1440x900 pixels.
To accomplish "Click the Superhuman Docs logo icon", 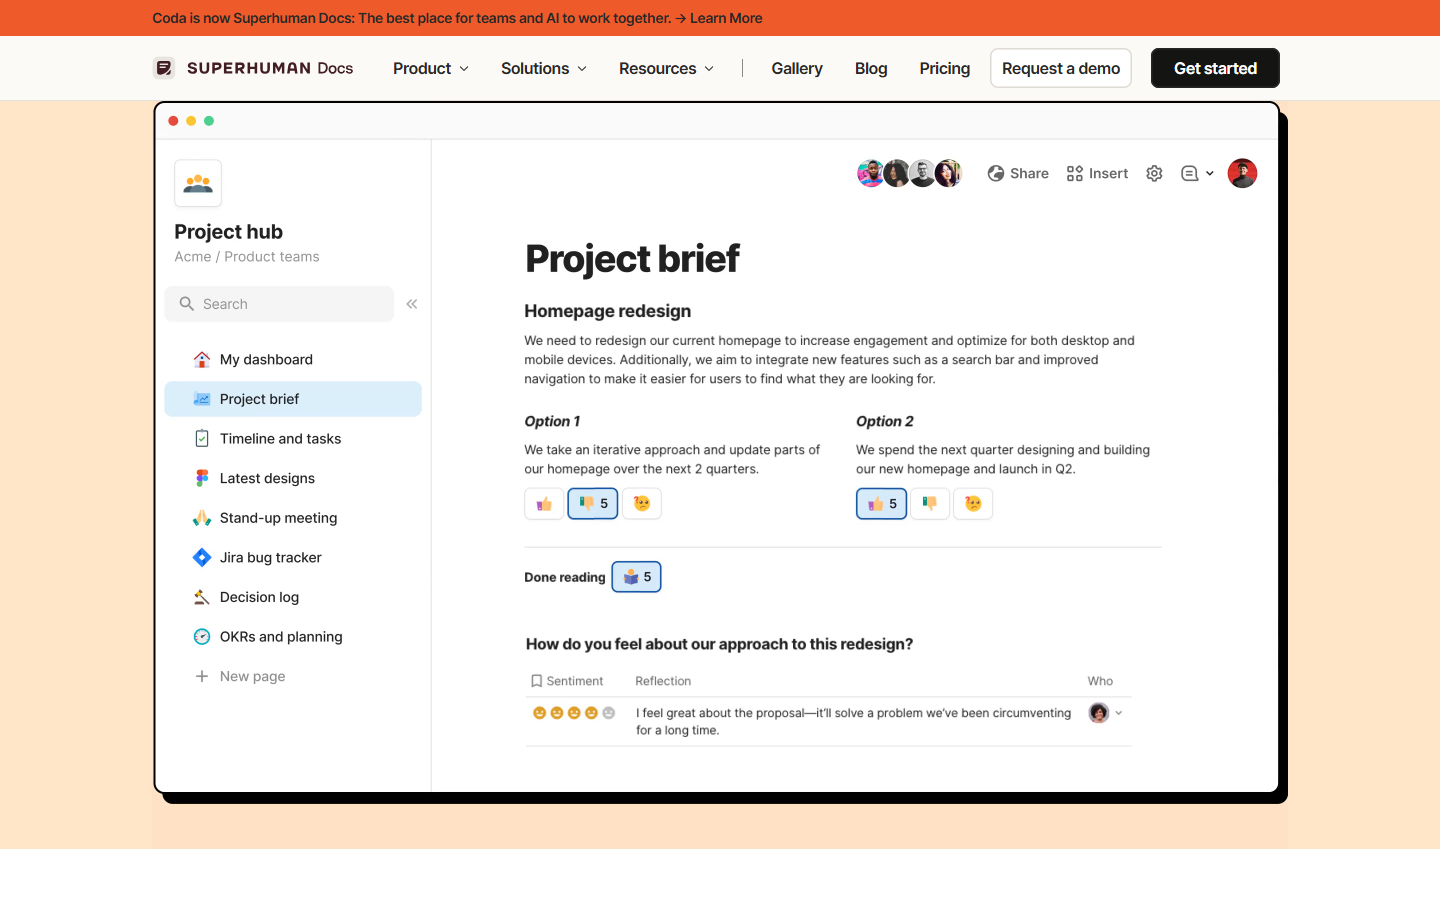I will 164,68.
